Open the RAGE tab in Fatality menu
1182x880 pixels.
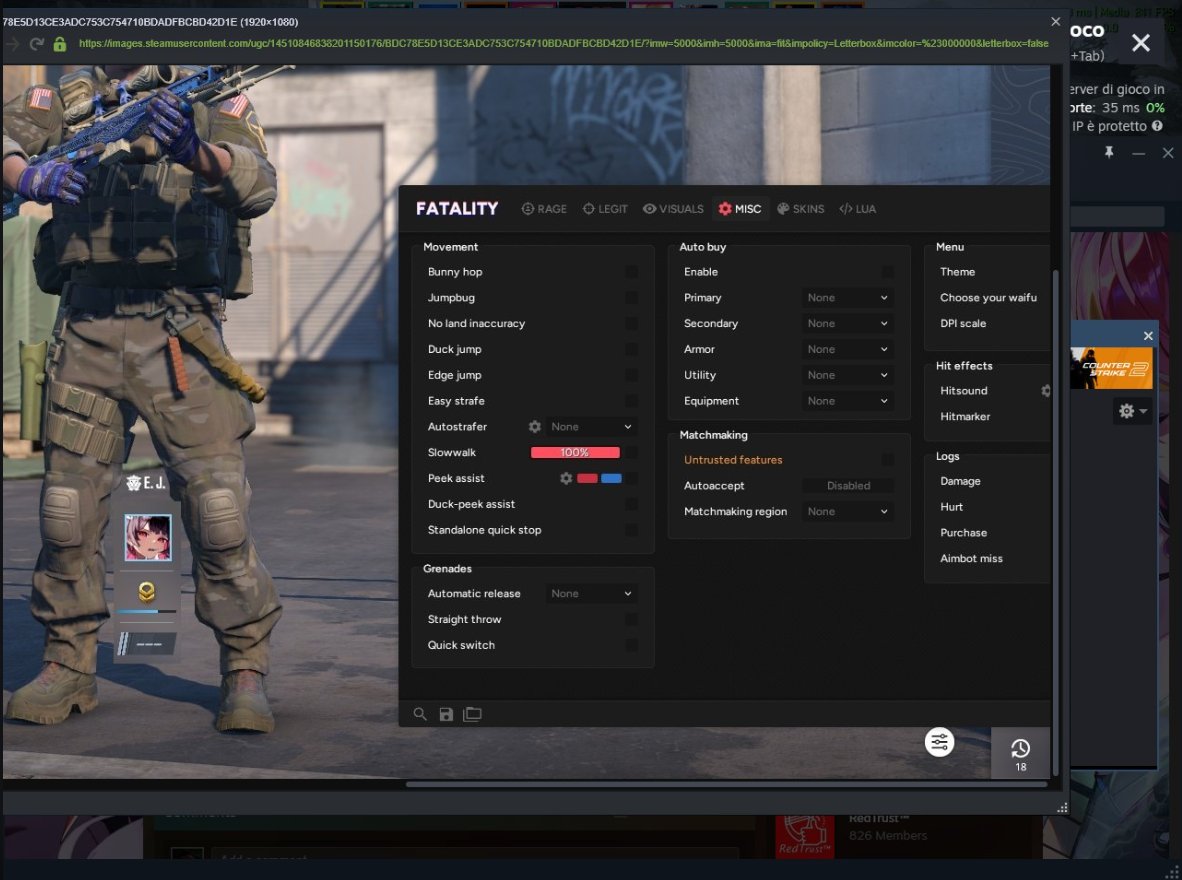[544, 209]
